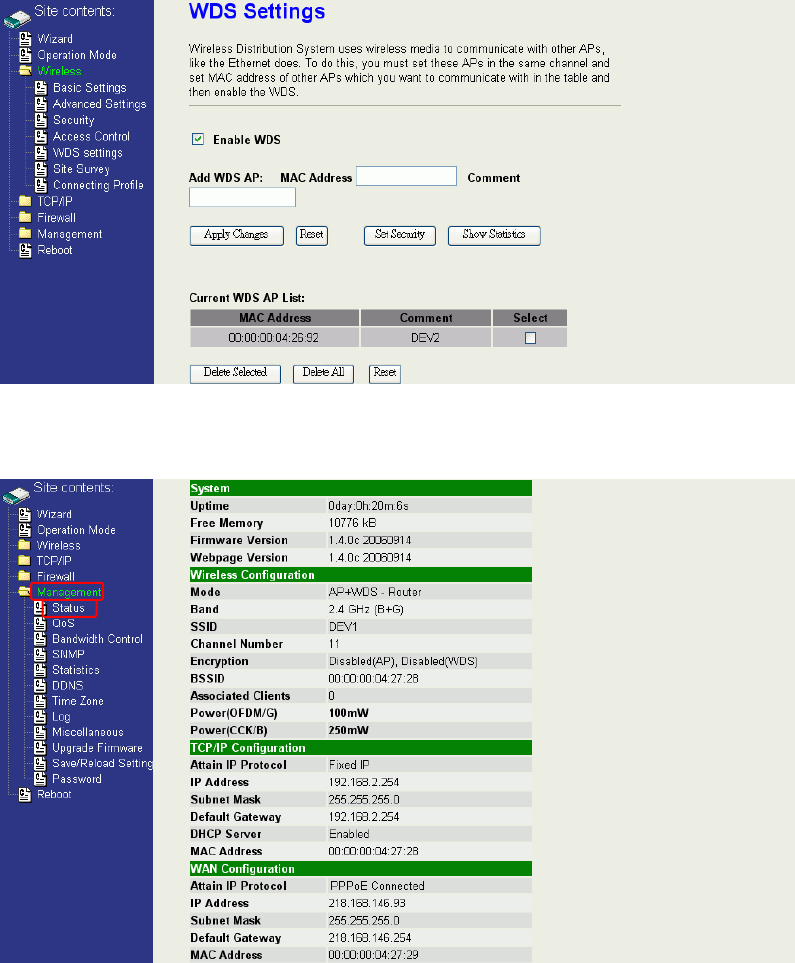Image resolution: width=795 pixels, height=963 pixels.
Task: Click the WDS settings page icon
Action: click(41, 152)
